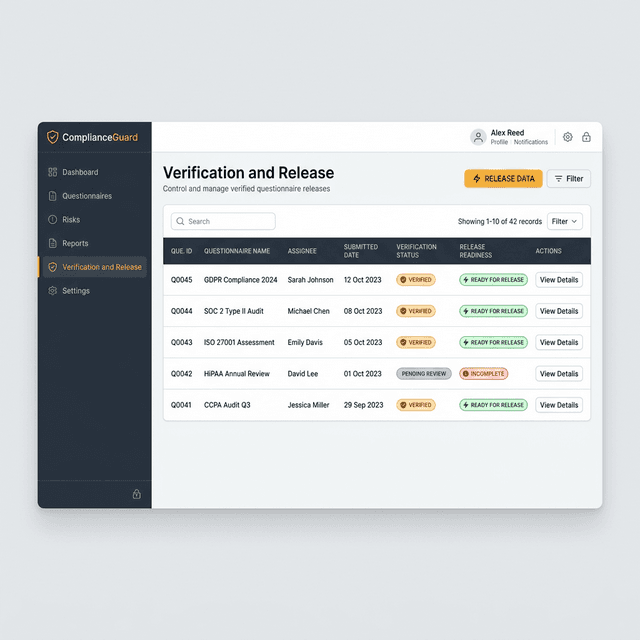Click the Q0043 ID cell
Image resolution: width=640 pixels, height=640 pixels.
pyautogui.click(x=181, y=342)
